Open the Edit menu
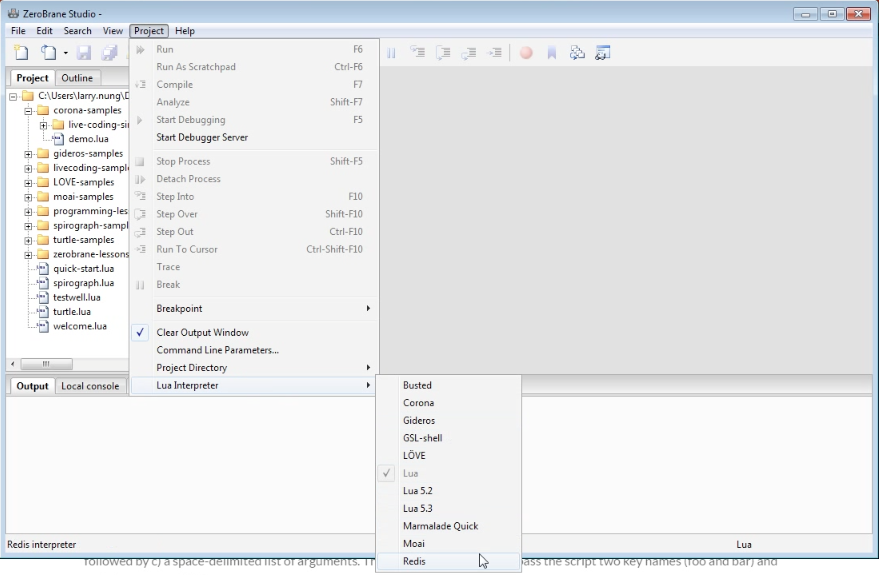 coord(44,31)
